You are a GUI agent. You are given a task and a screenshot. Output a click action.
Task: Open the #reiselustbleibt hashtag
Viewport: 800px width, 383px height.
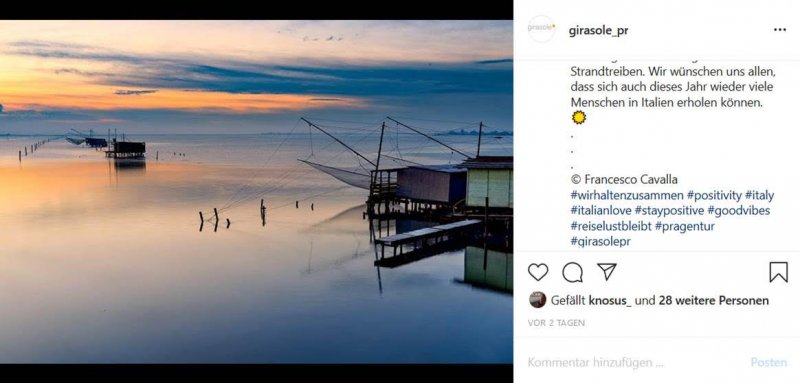pos(611,226)
